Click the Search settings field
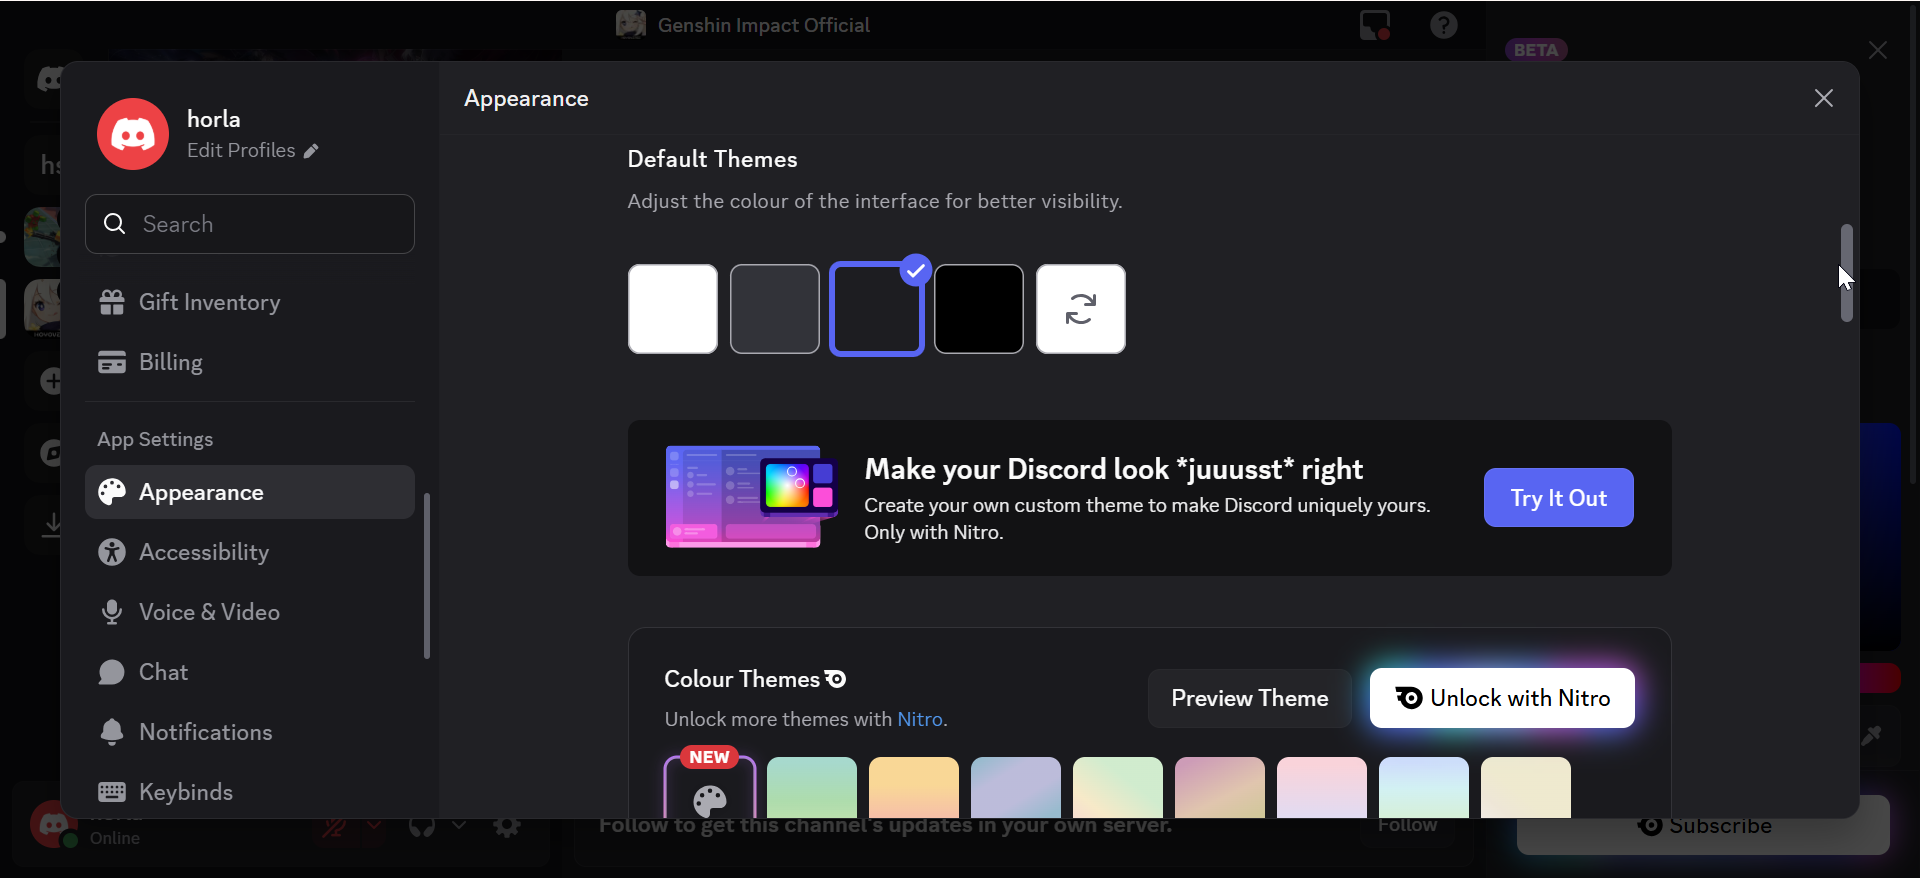This screenshot has height=878, width=1920. click(250, 224)
